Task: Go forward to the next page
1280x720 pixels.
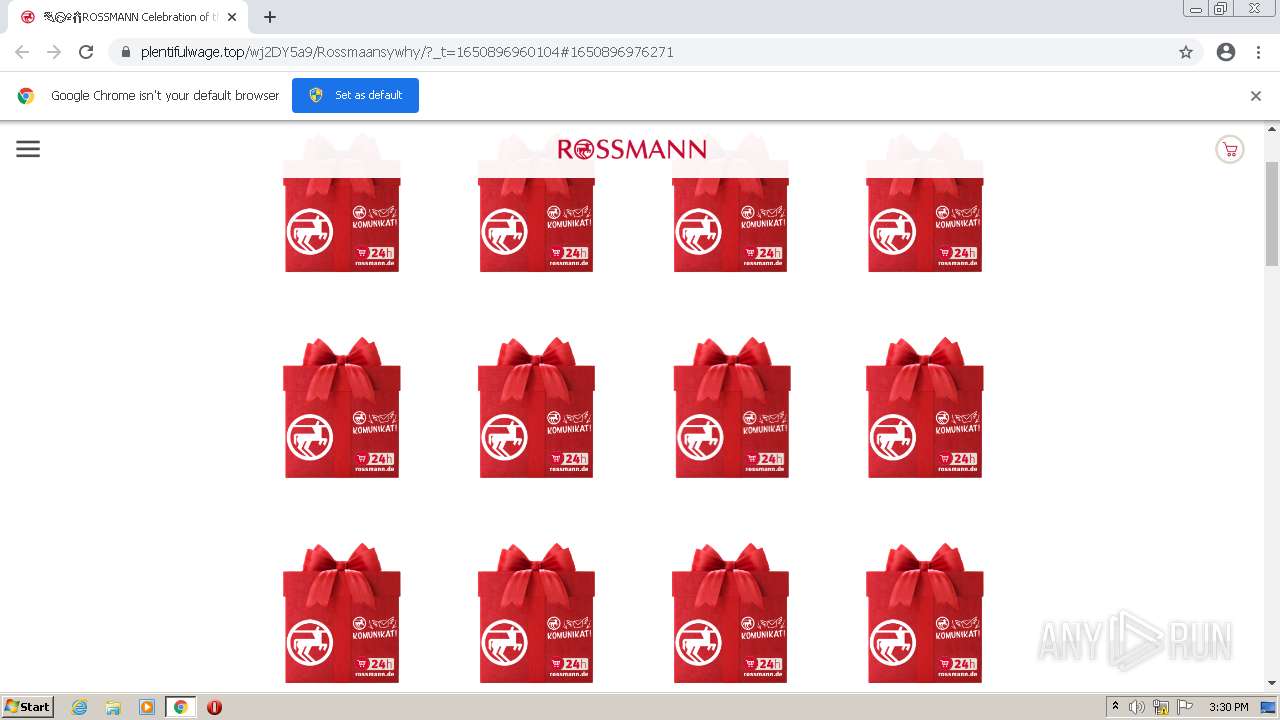Action: pyautogui.click(x=54, y=52)
